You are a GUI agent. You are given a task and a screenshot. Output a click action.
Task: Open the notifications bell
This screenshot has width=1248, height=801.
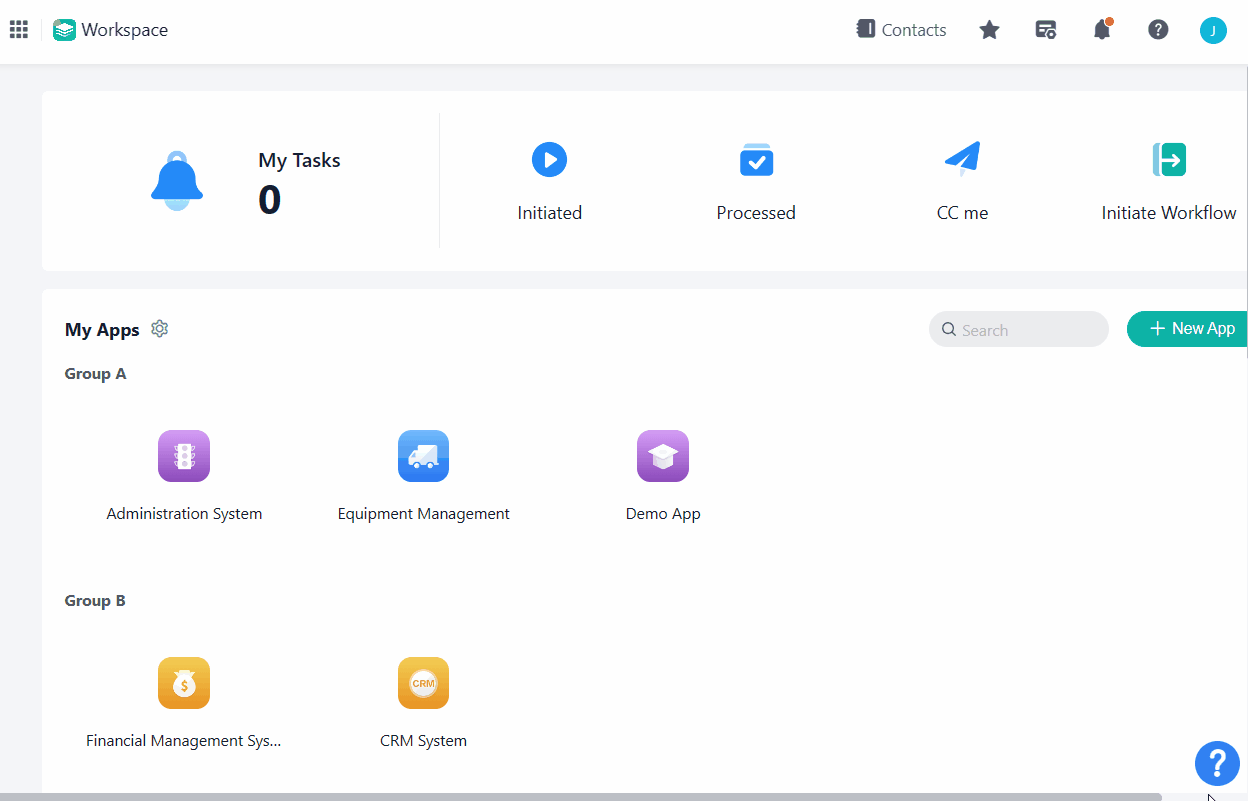point(1101,30)
